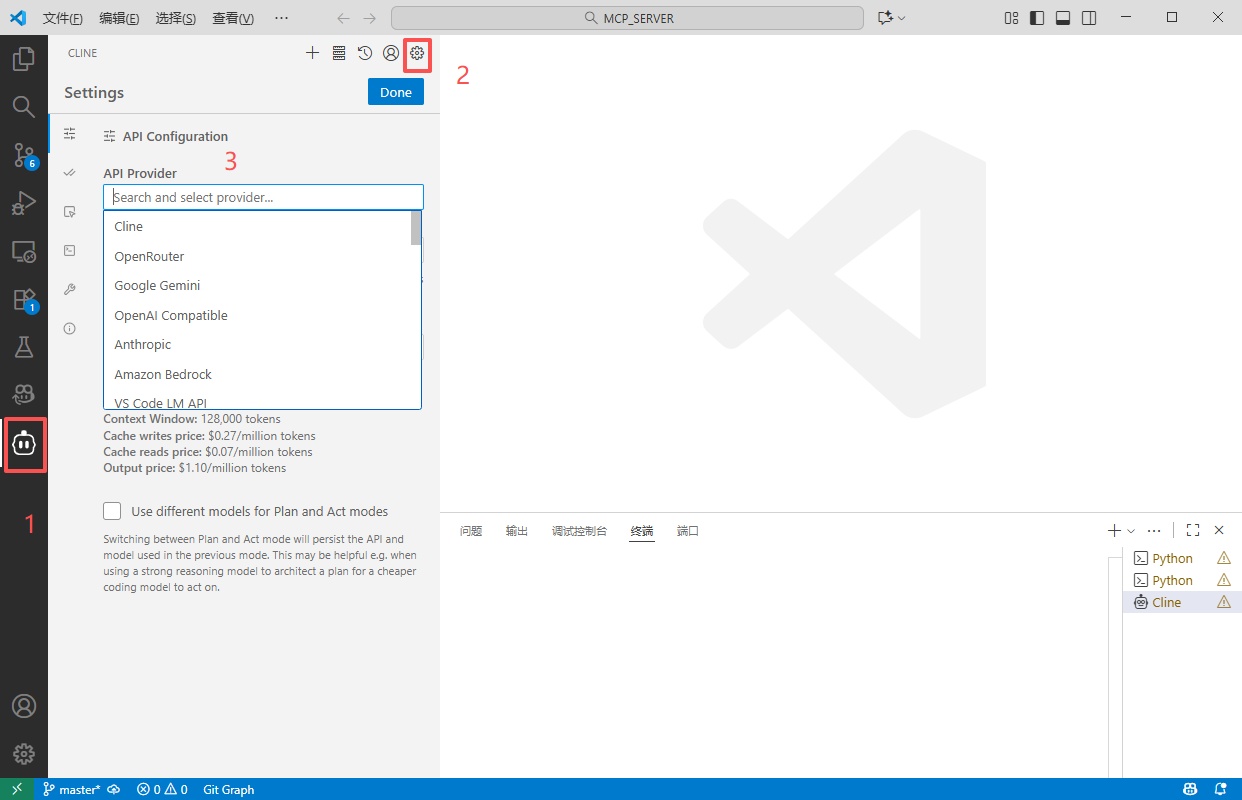Select the wrench Debug settings tab icon
The height and width of the screenshot is (800, 1242).
pos(69,289)
